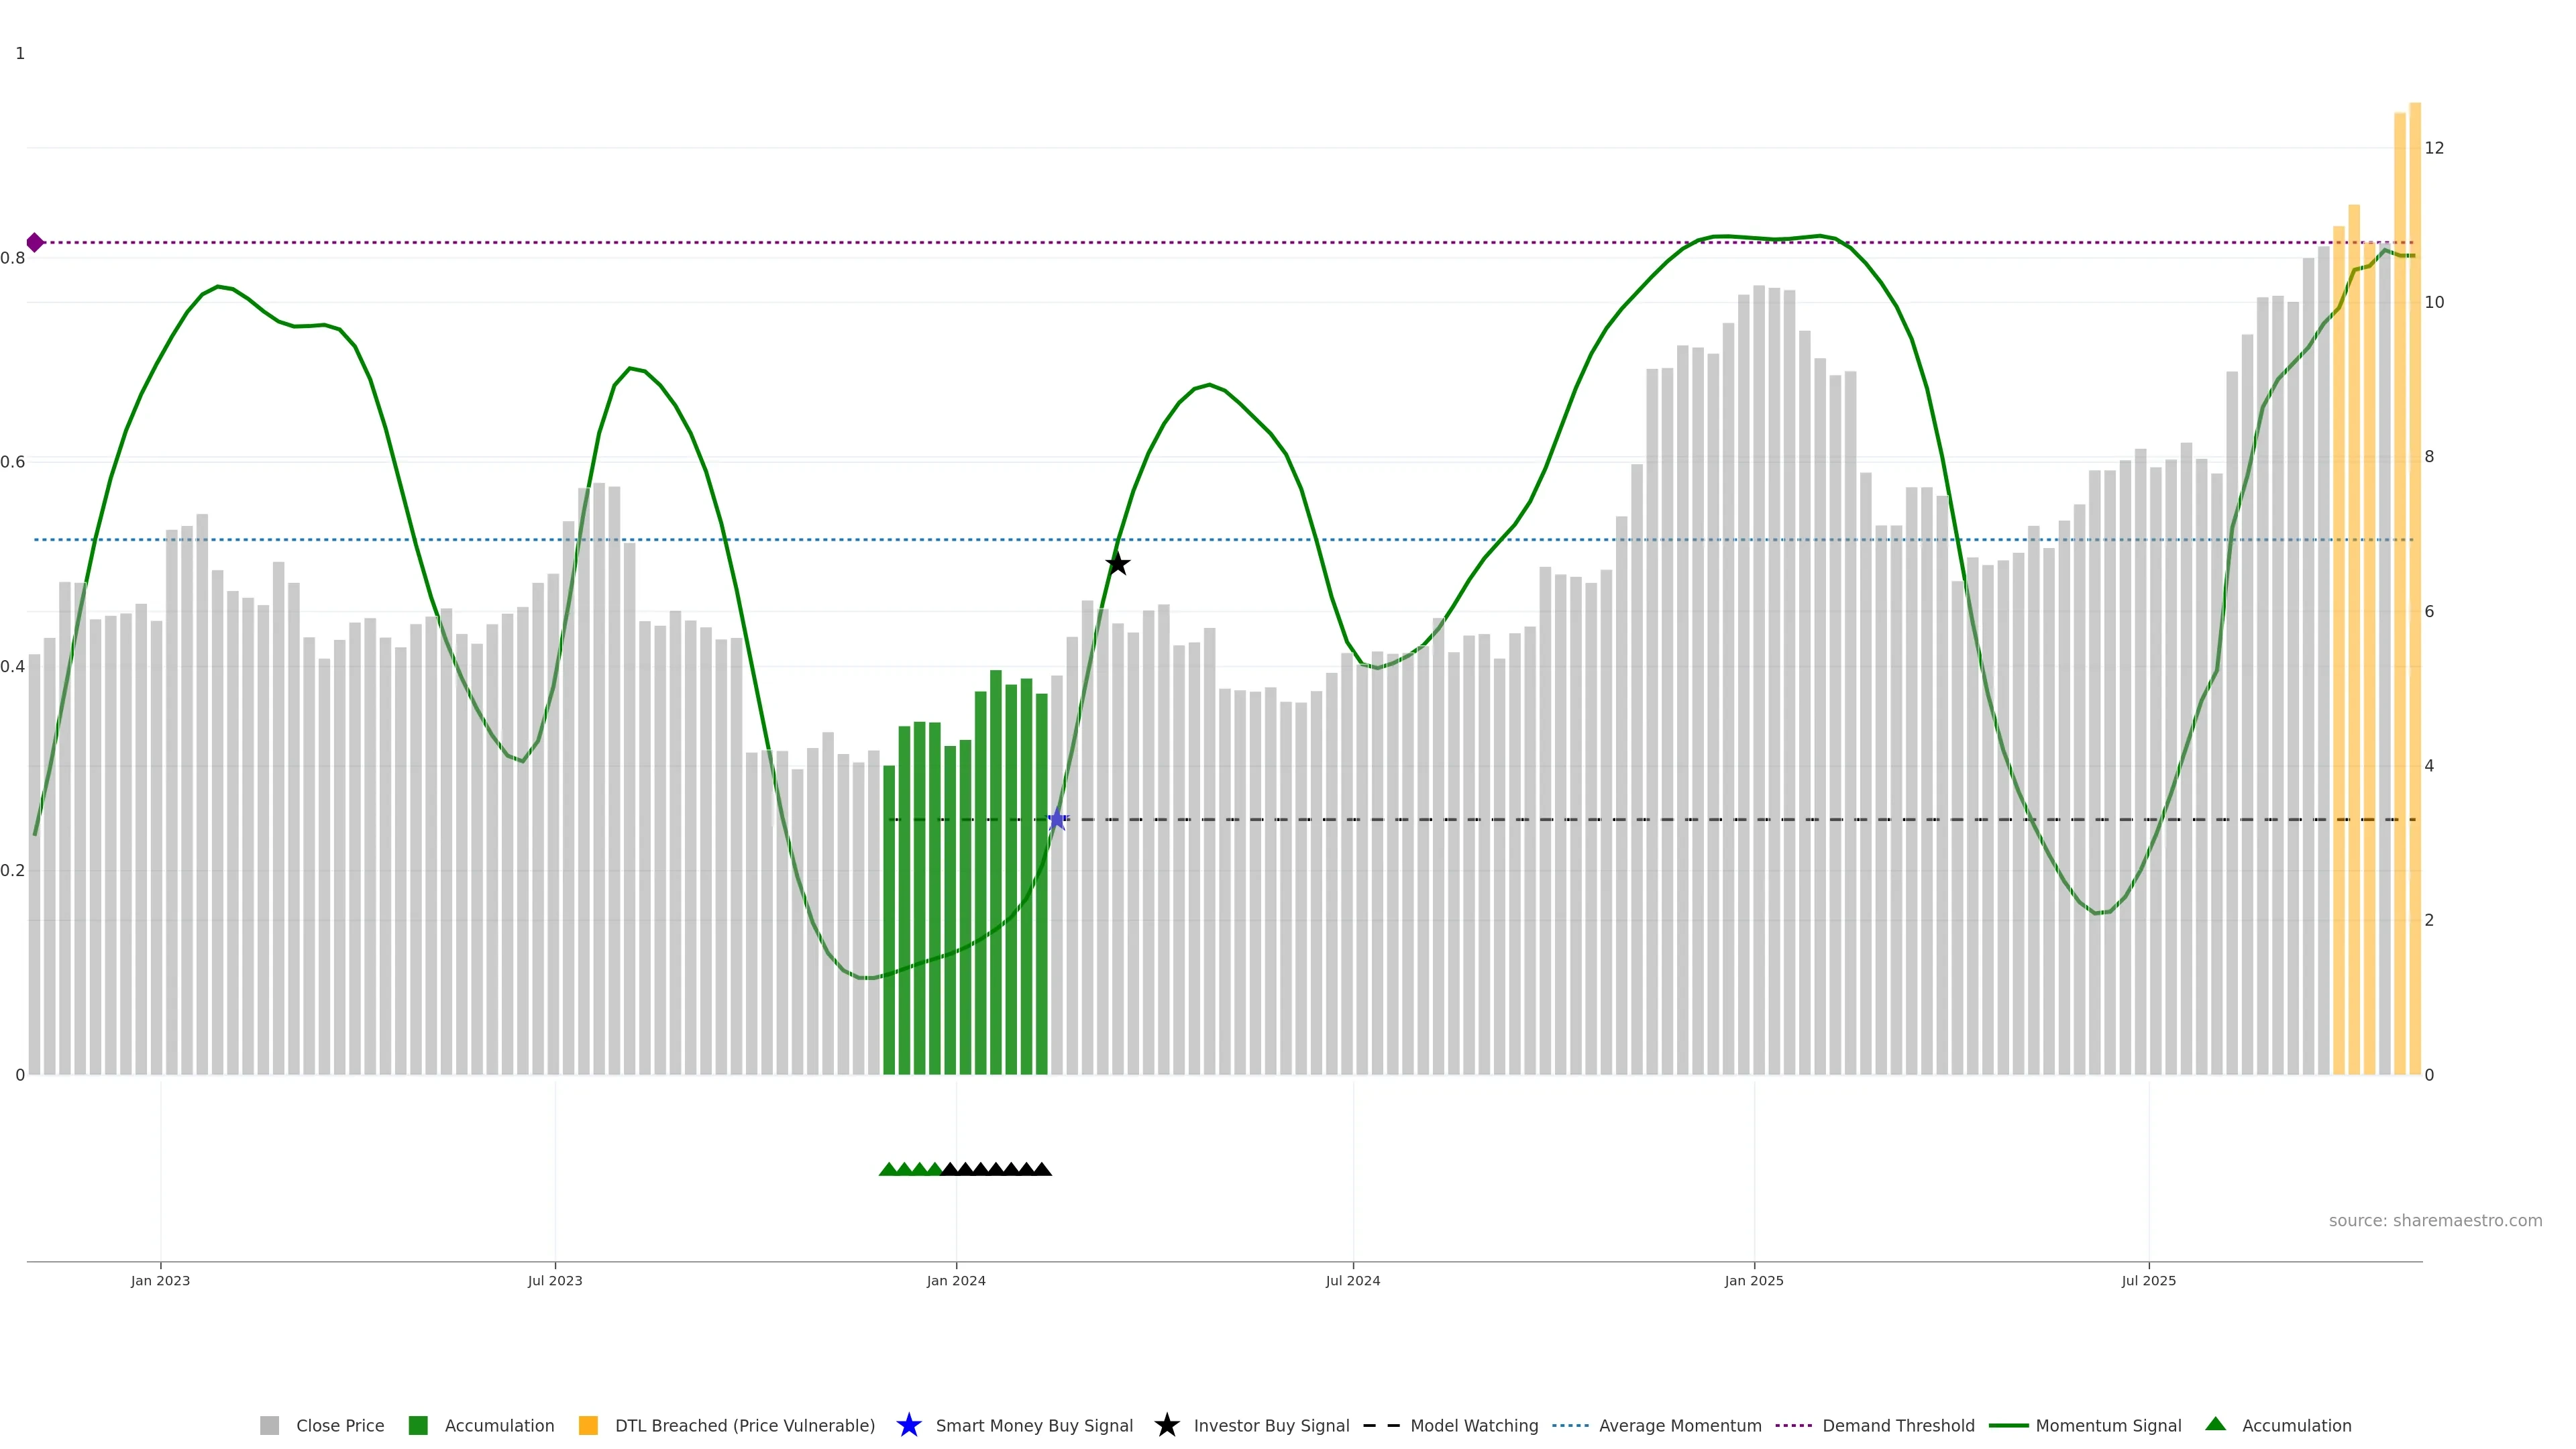The image size is (2576, 1449).
Task: Click the blue Smart Money star on chart
Action: (1057, 820)
